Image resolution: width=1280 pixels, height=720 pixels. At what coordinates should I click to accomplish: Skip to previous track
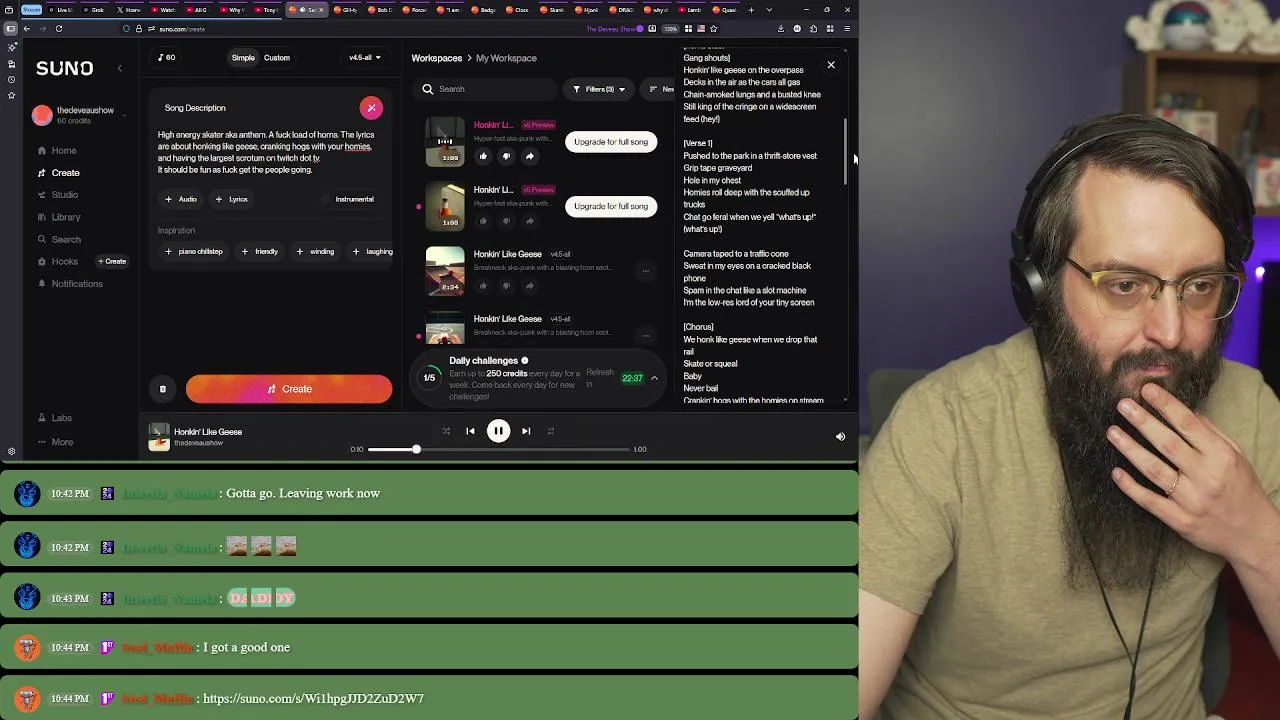[x=470, y=431]
